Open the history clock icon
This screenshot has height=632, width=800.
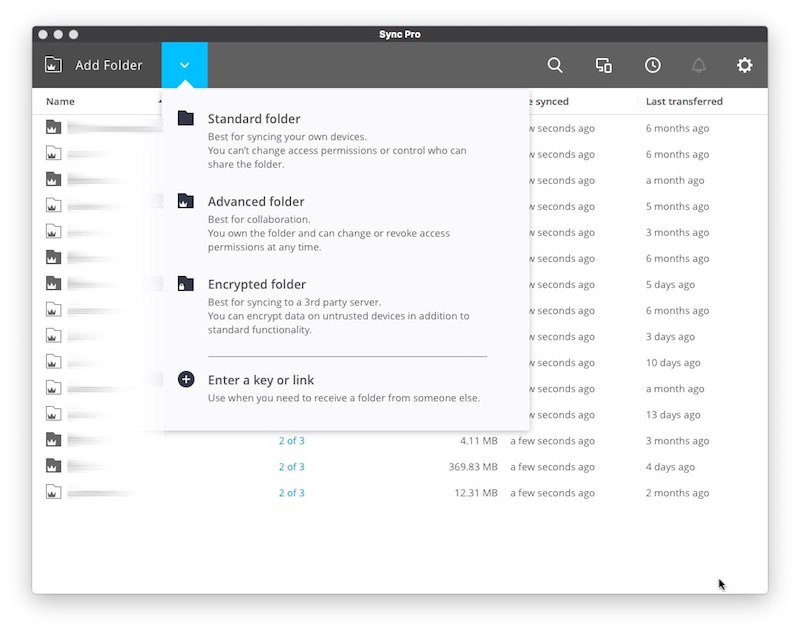pos(652,65)
